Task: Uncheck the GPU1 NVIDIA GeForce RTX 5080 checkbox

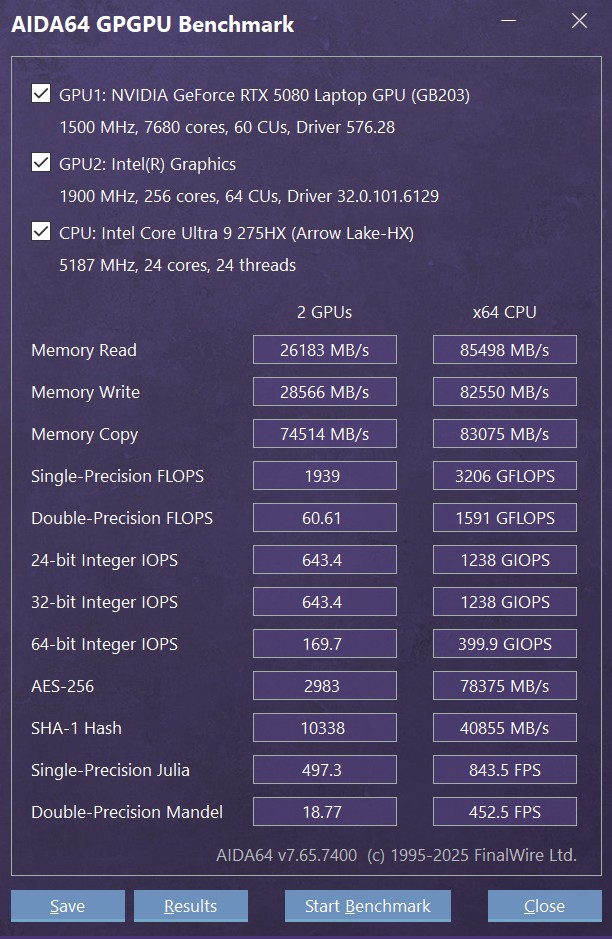Action: click(41, 94)
